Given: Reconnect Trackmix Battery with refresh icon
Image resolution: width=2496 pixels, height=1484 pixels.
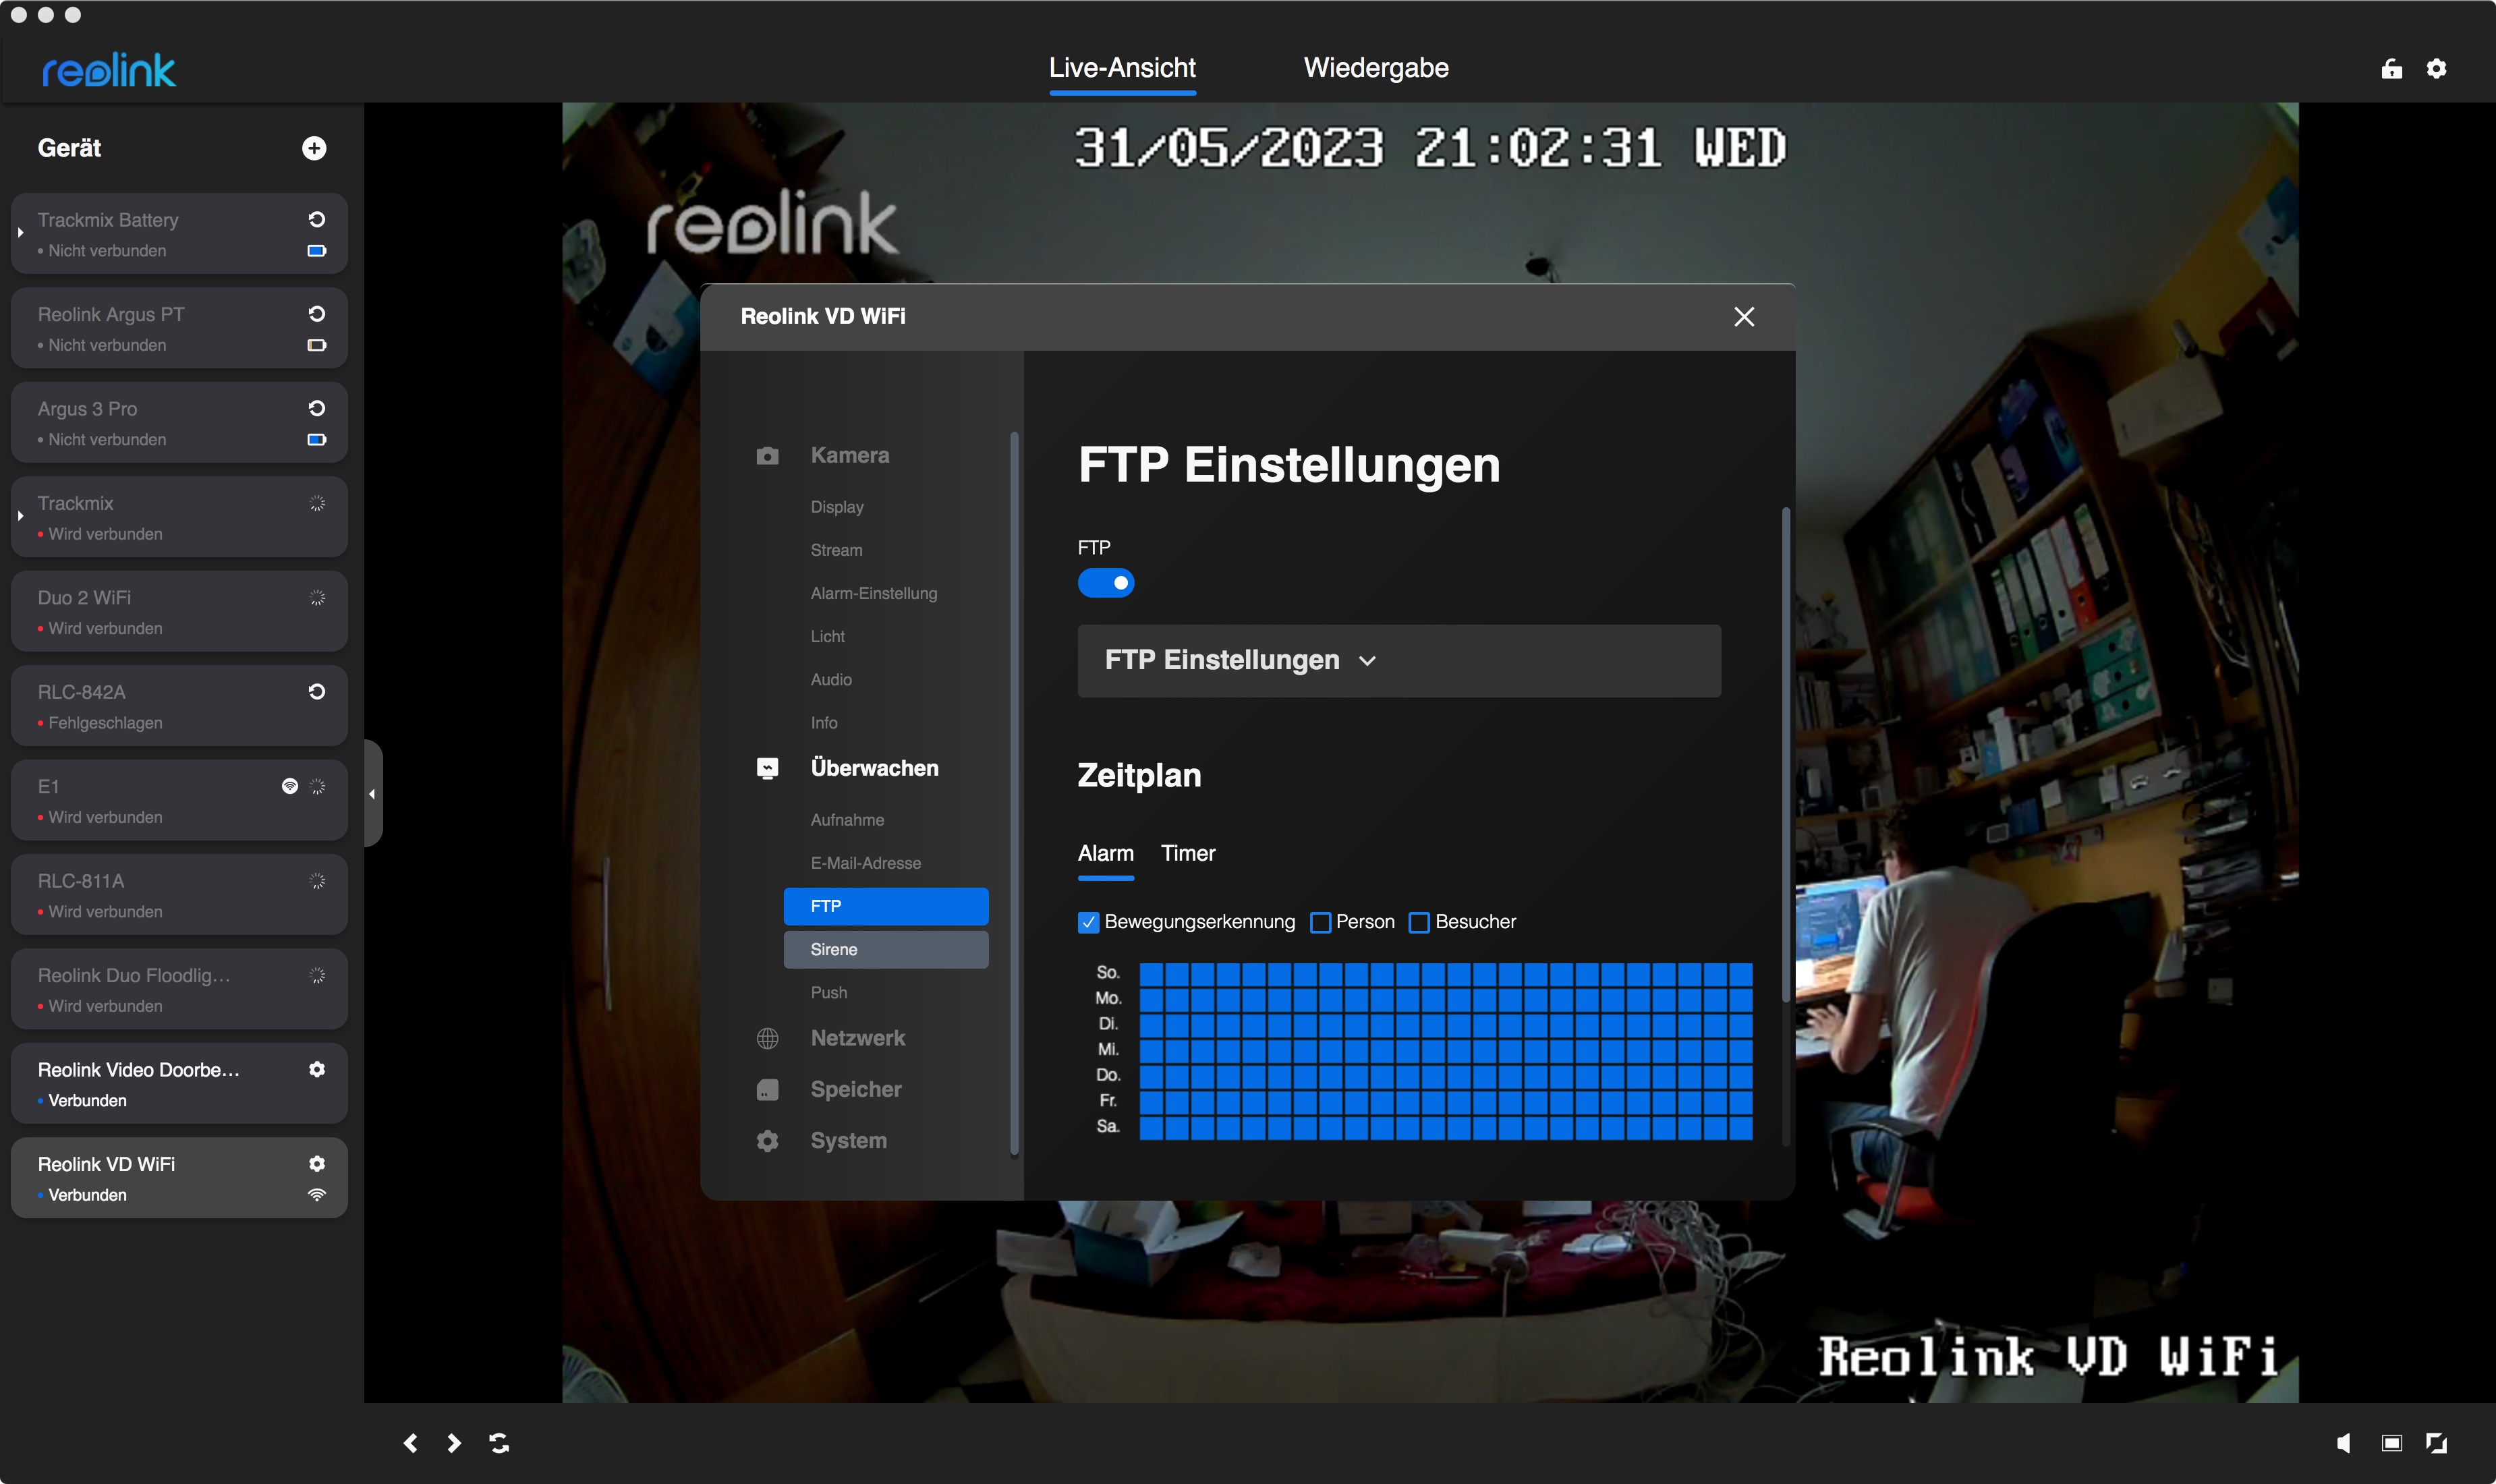Looking at the screenshot, I should [x=317, y=219].
